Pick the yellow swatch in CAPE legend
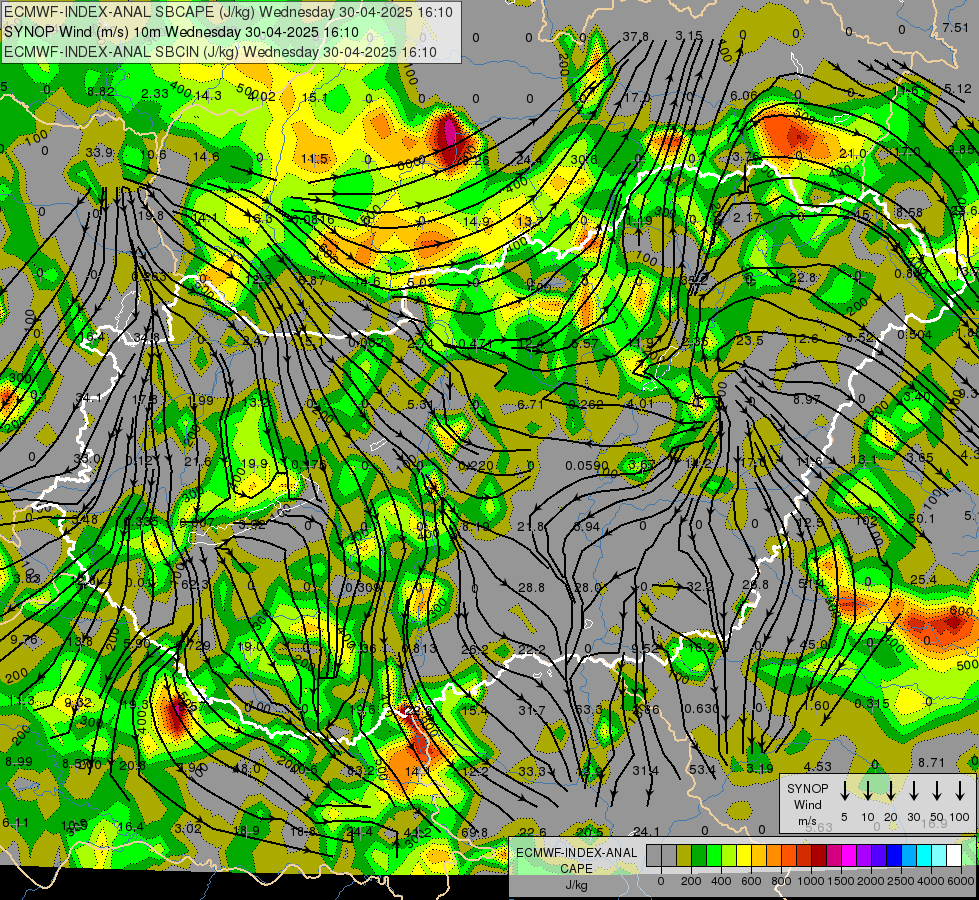This screenshot has height=900, width=979. coord(744,855)
